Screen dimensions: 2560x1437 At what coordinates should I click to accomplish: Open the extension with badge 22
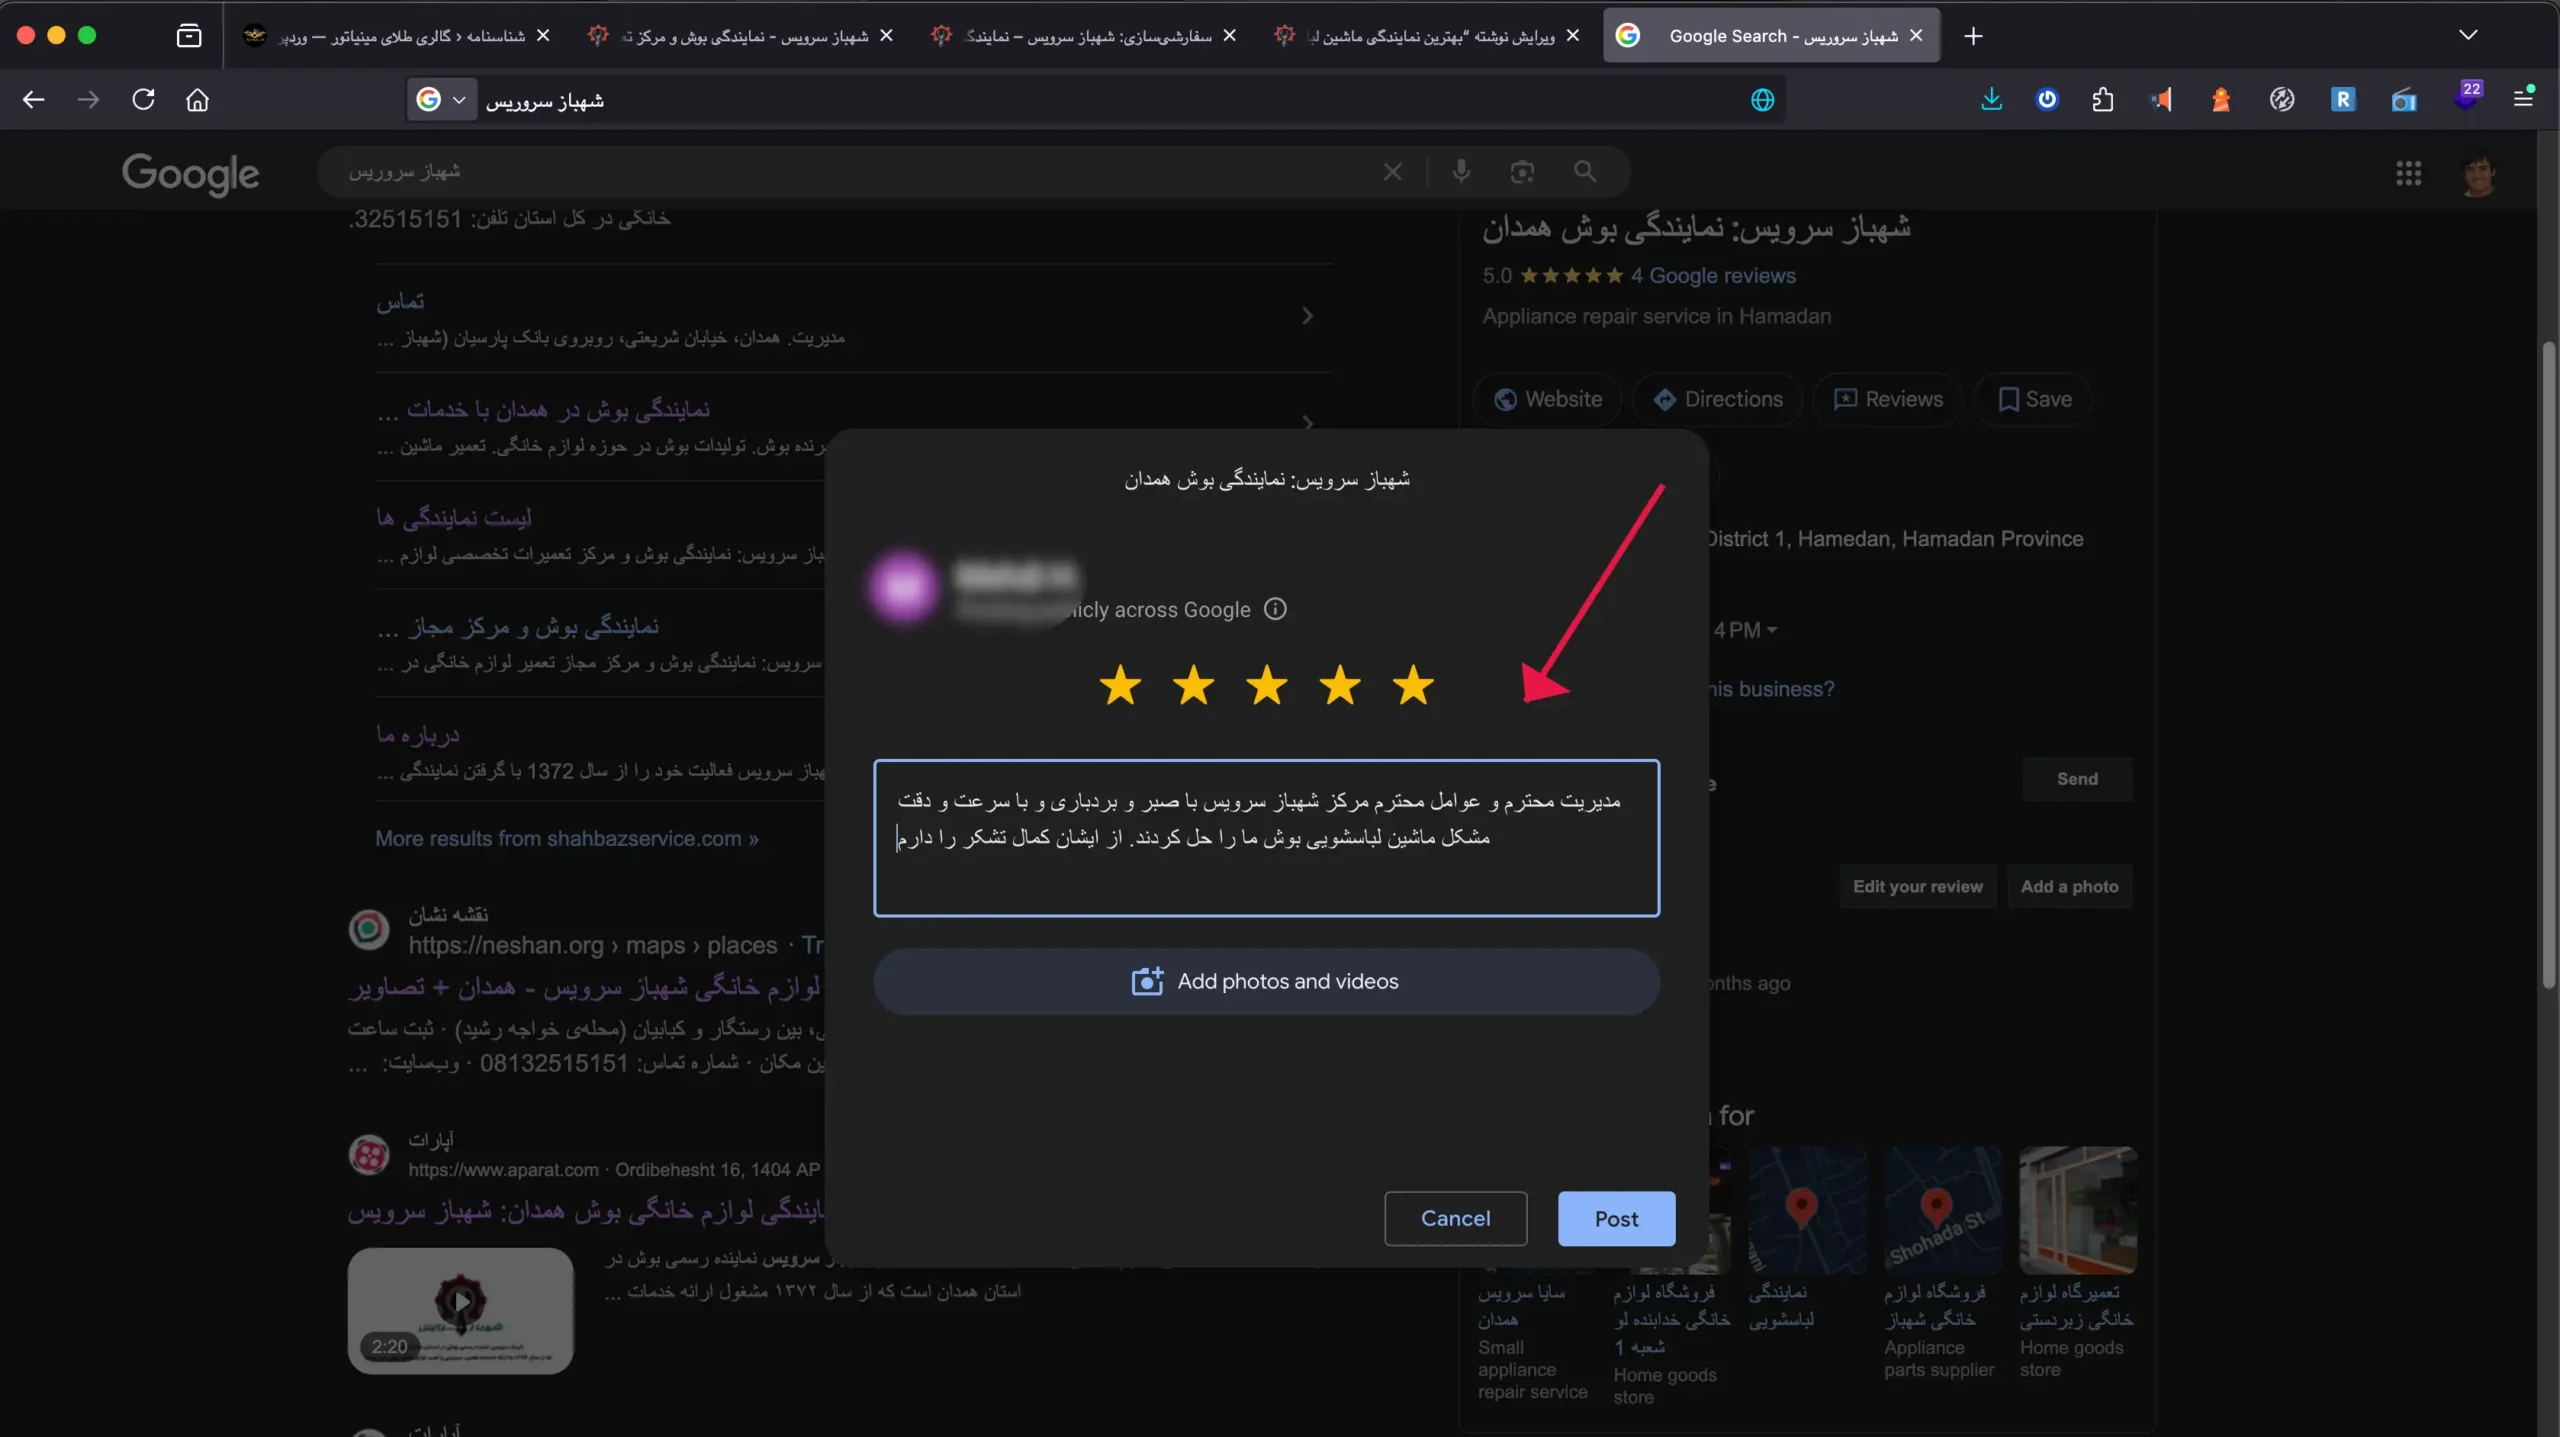click(2465, 98)
